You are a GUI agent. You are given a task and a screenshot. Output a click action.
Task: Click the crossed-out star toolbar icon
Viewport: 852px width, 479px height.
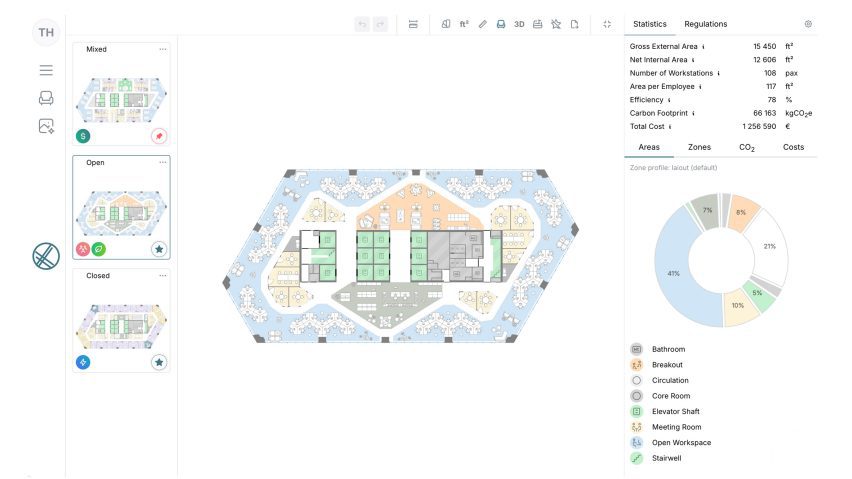click(x=556, y=24)
